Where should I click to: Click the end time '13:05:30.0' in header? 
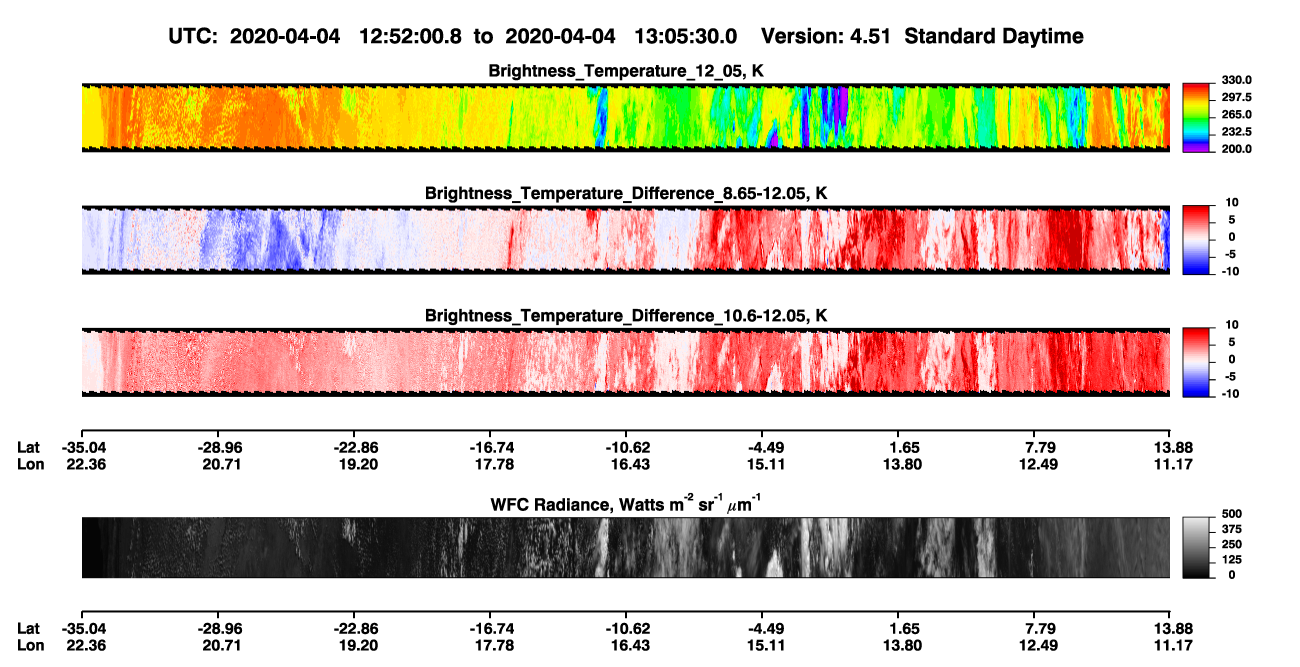(686, 36)
